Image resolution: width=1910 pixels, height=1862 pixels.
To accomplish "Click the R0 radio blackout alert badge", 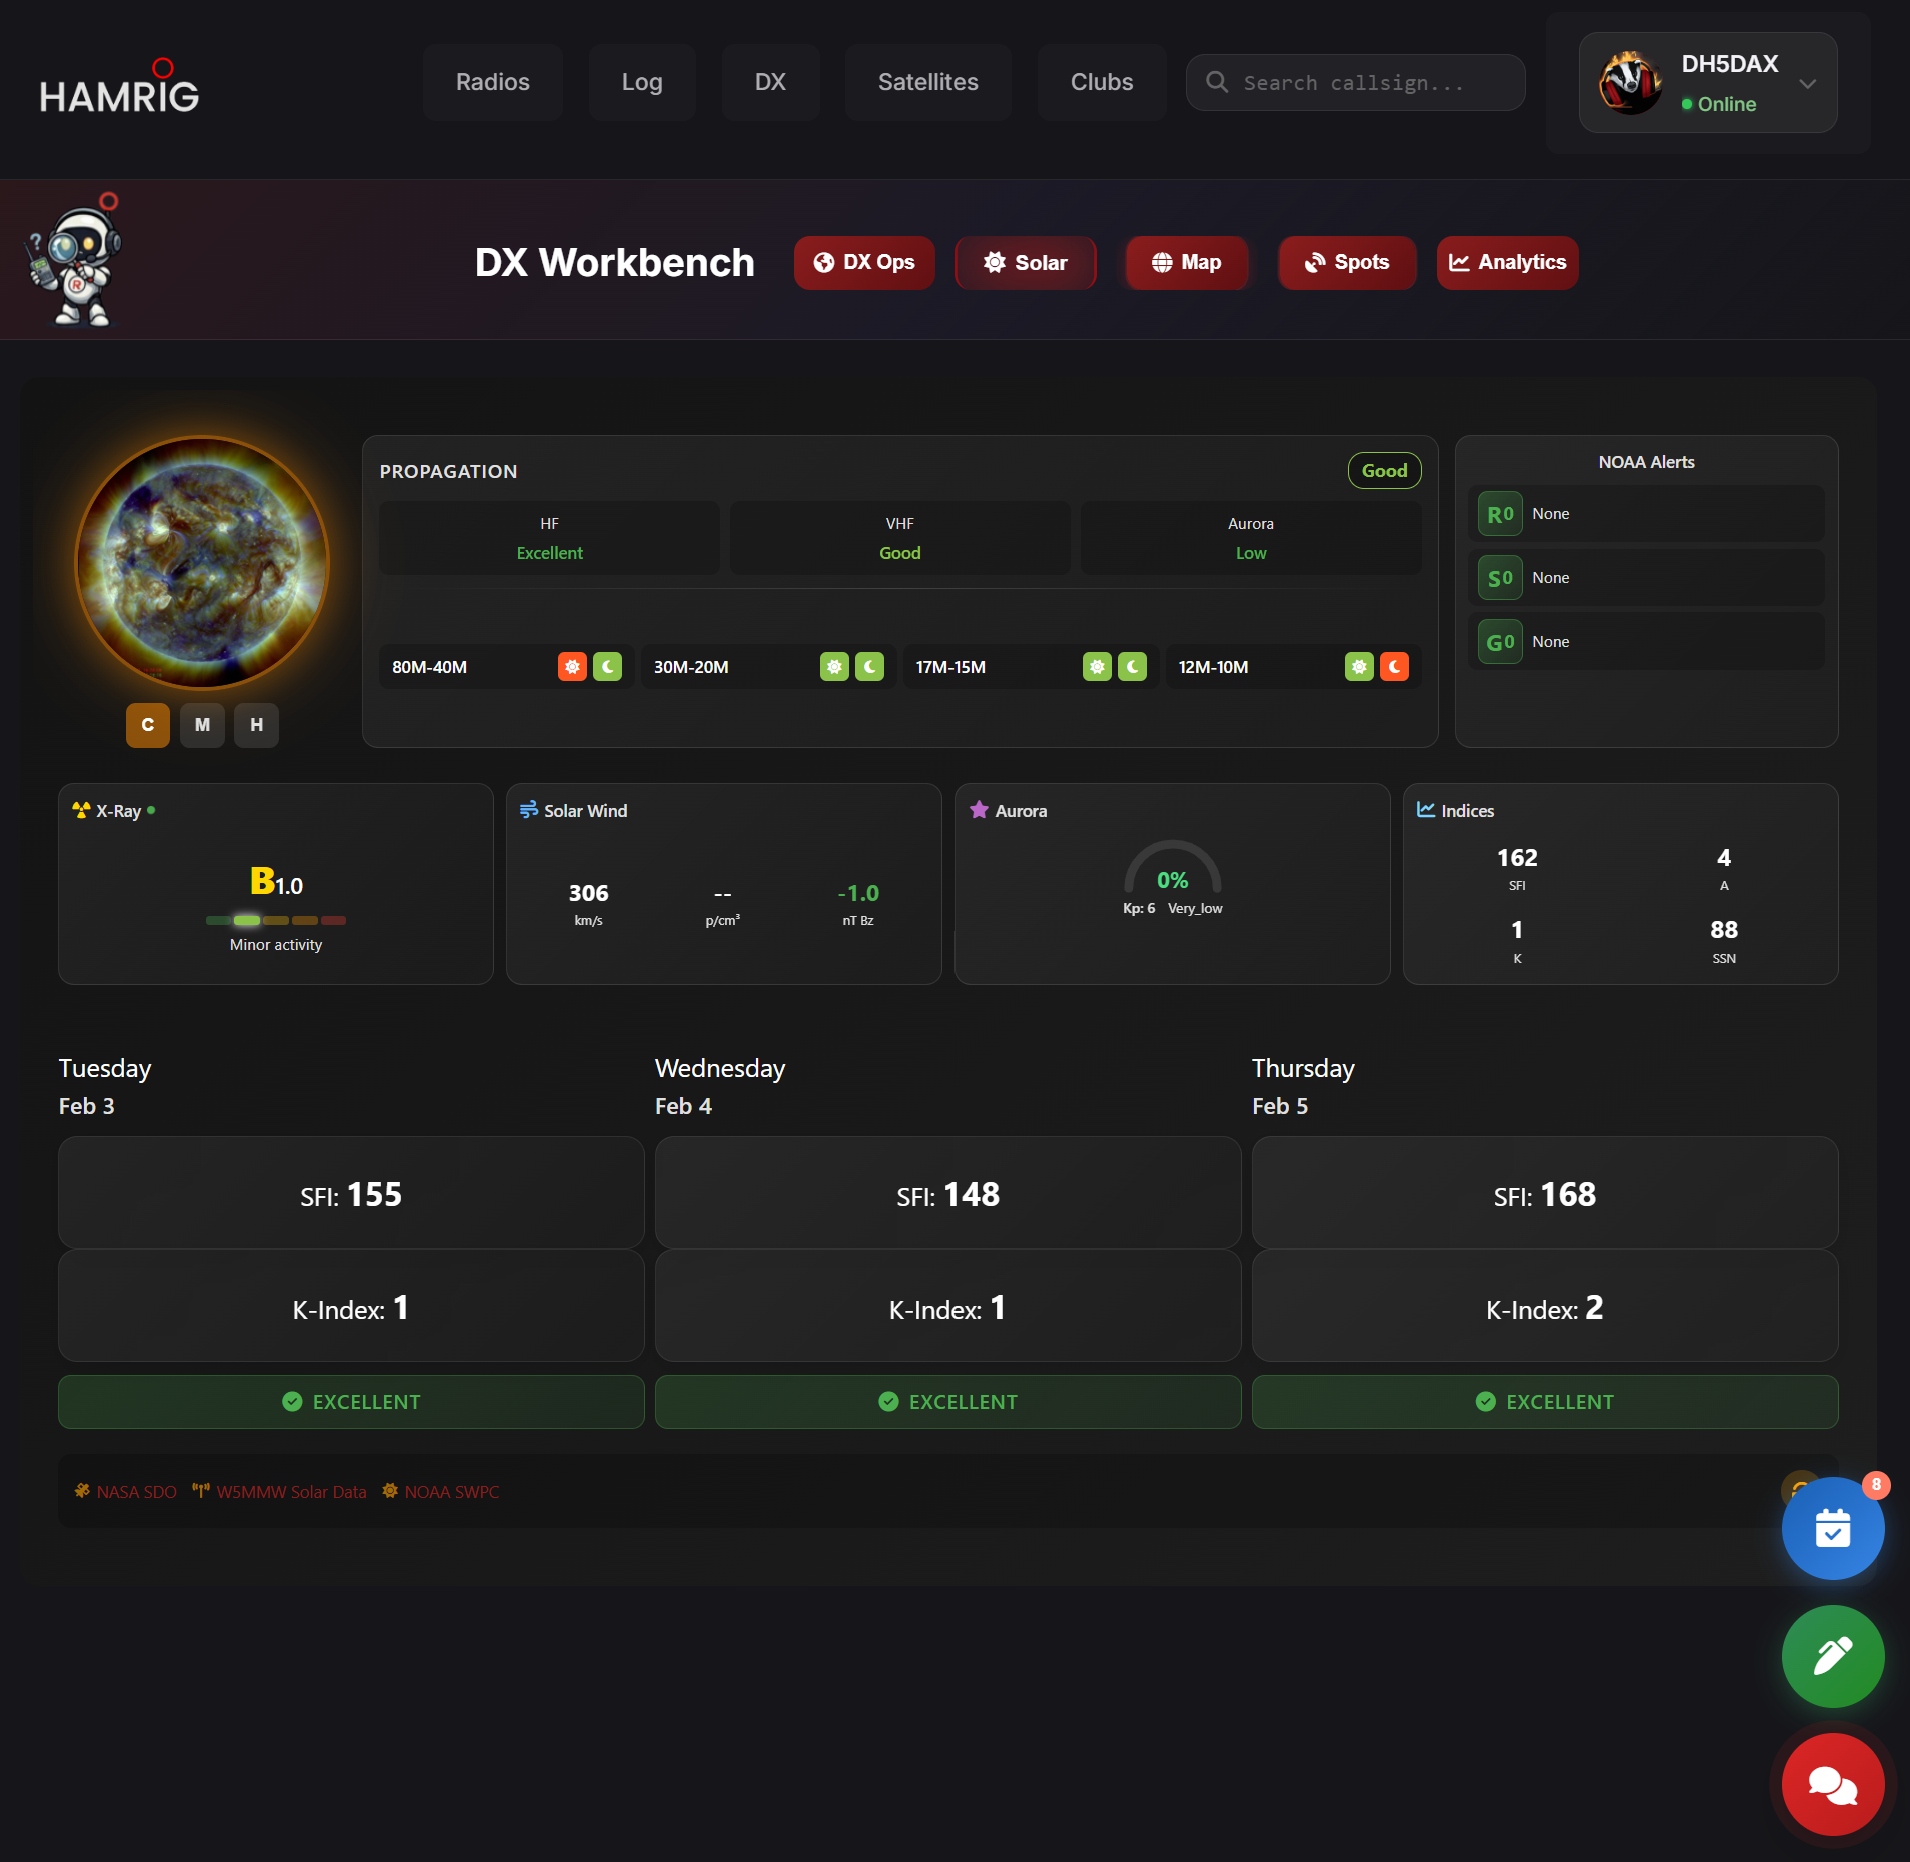I will coord(1499,514).
